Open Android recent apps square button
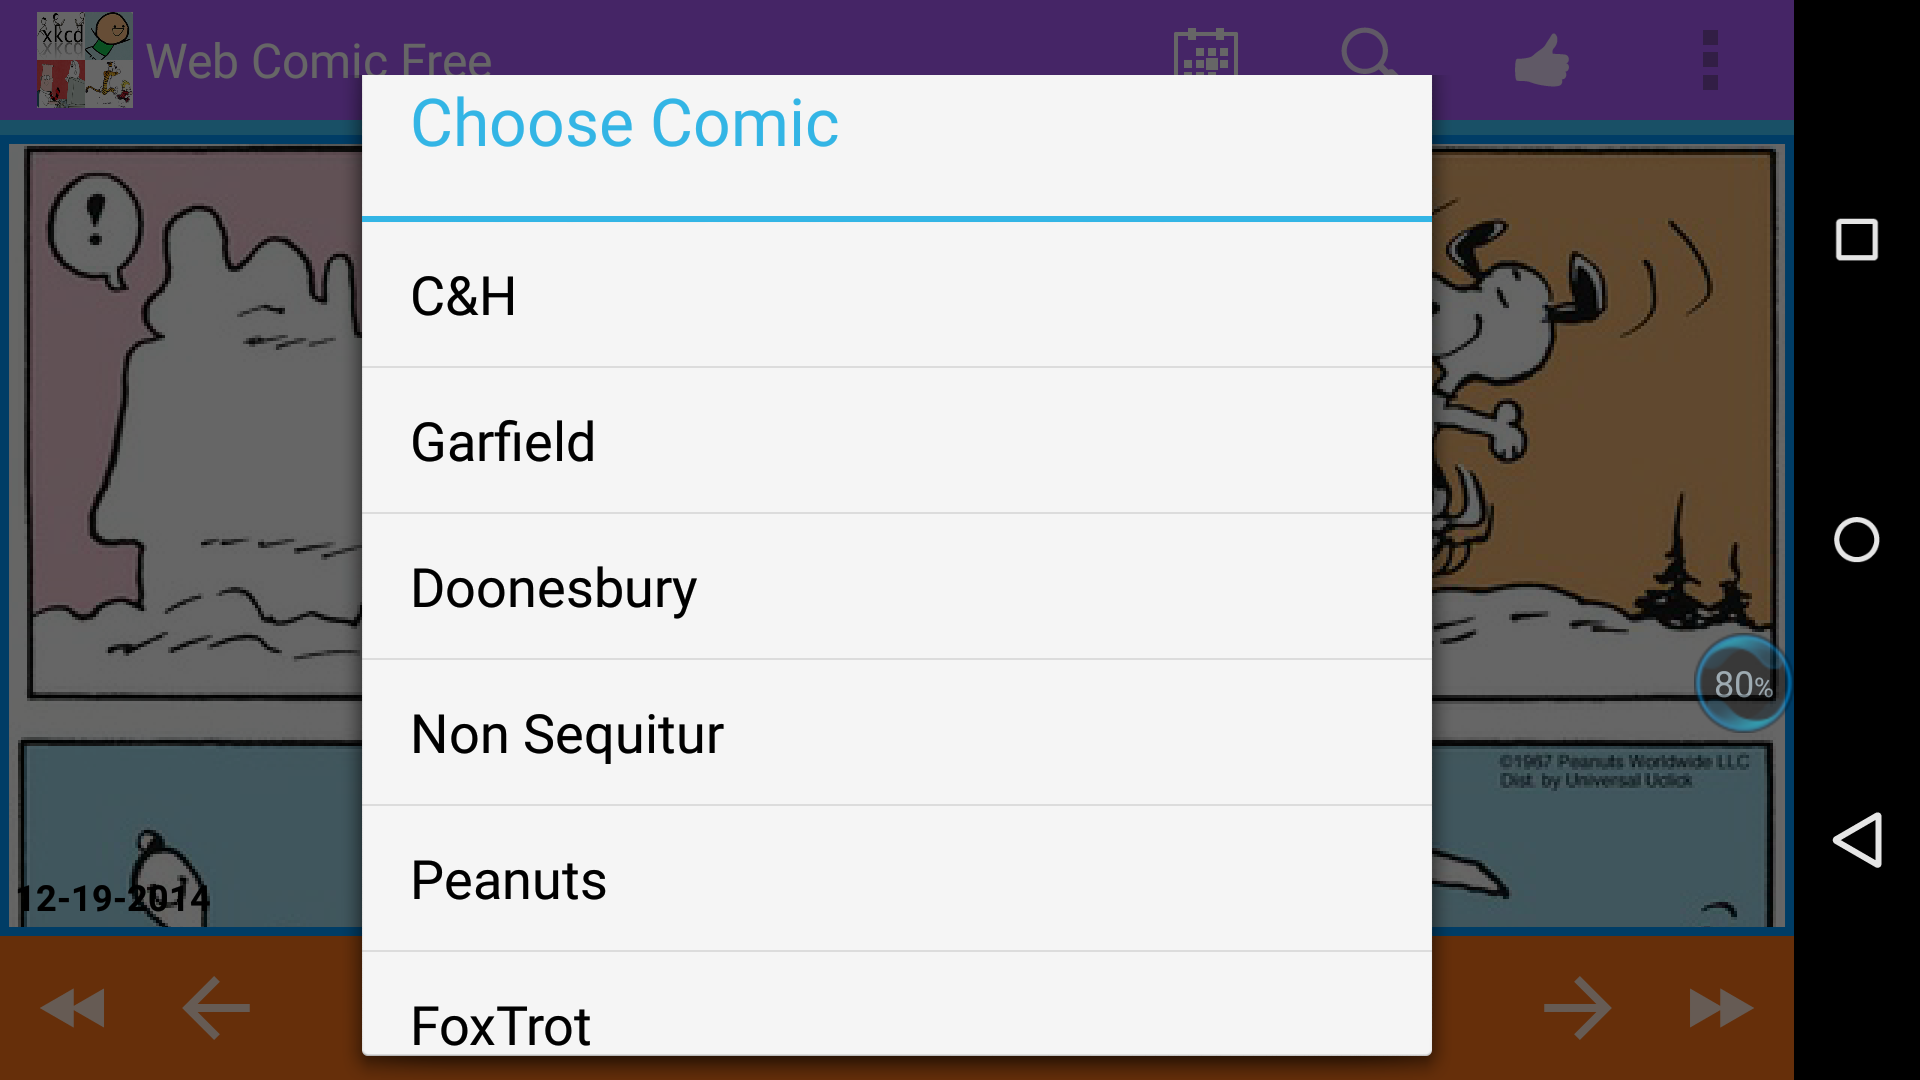This screenshot has height=1080, width=1920. click(x=1856, y=240)
